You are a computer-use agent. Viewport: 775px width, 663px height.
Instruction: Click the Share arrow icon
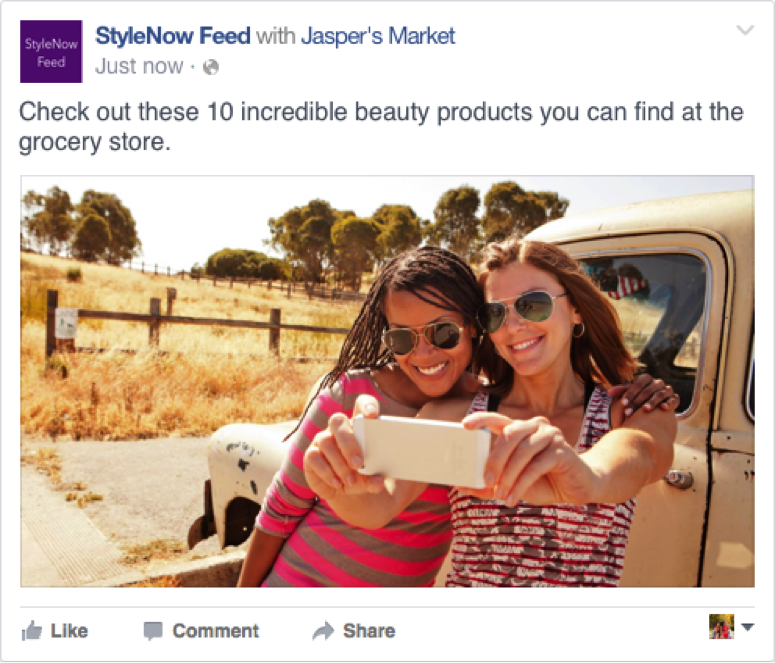point(323,631)
